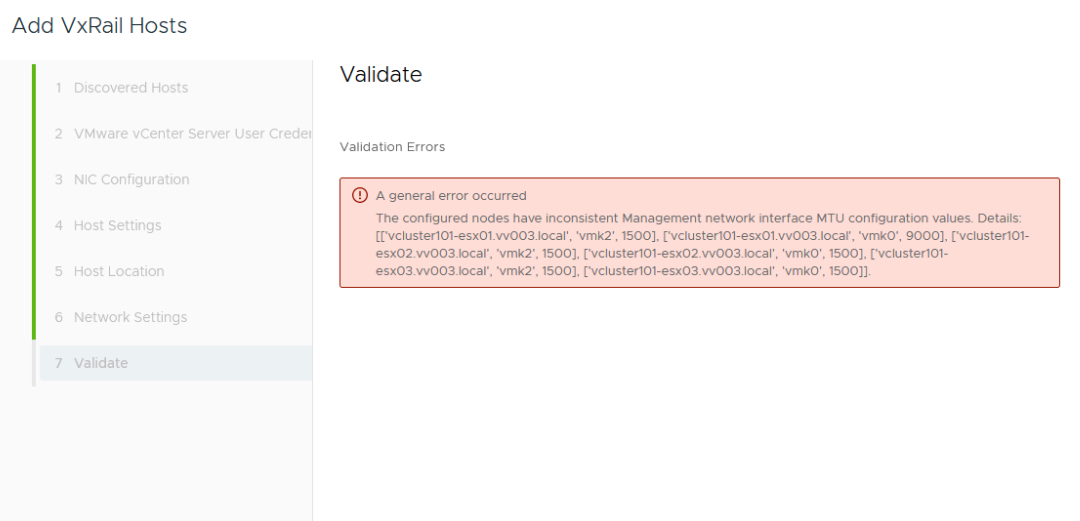Click the green wizard progress bar

pos(33,200)
